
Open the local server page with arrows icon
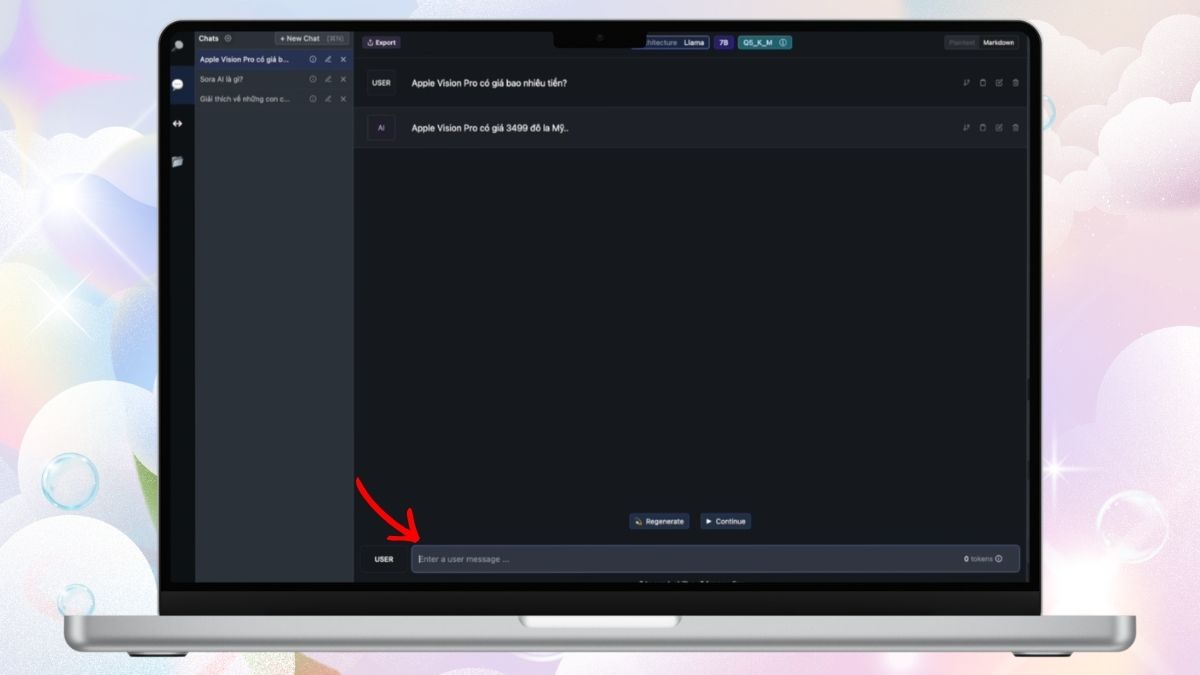coord(177,123)
